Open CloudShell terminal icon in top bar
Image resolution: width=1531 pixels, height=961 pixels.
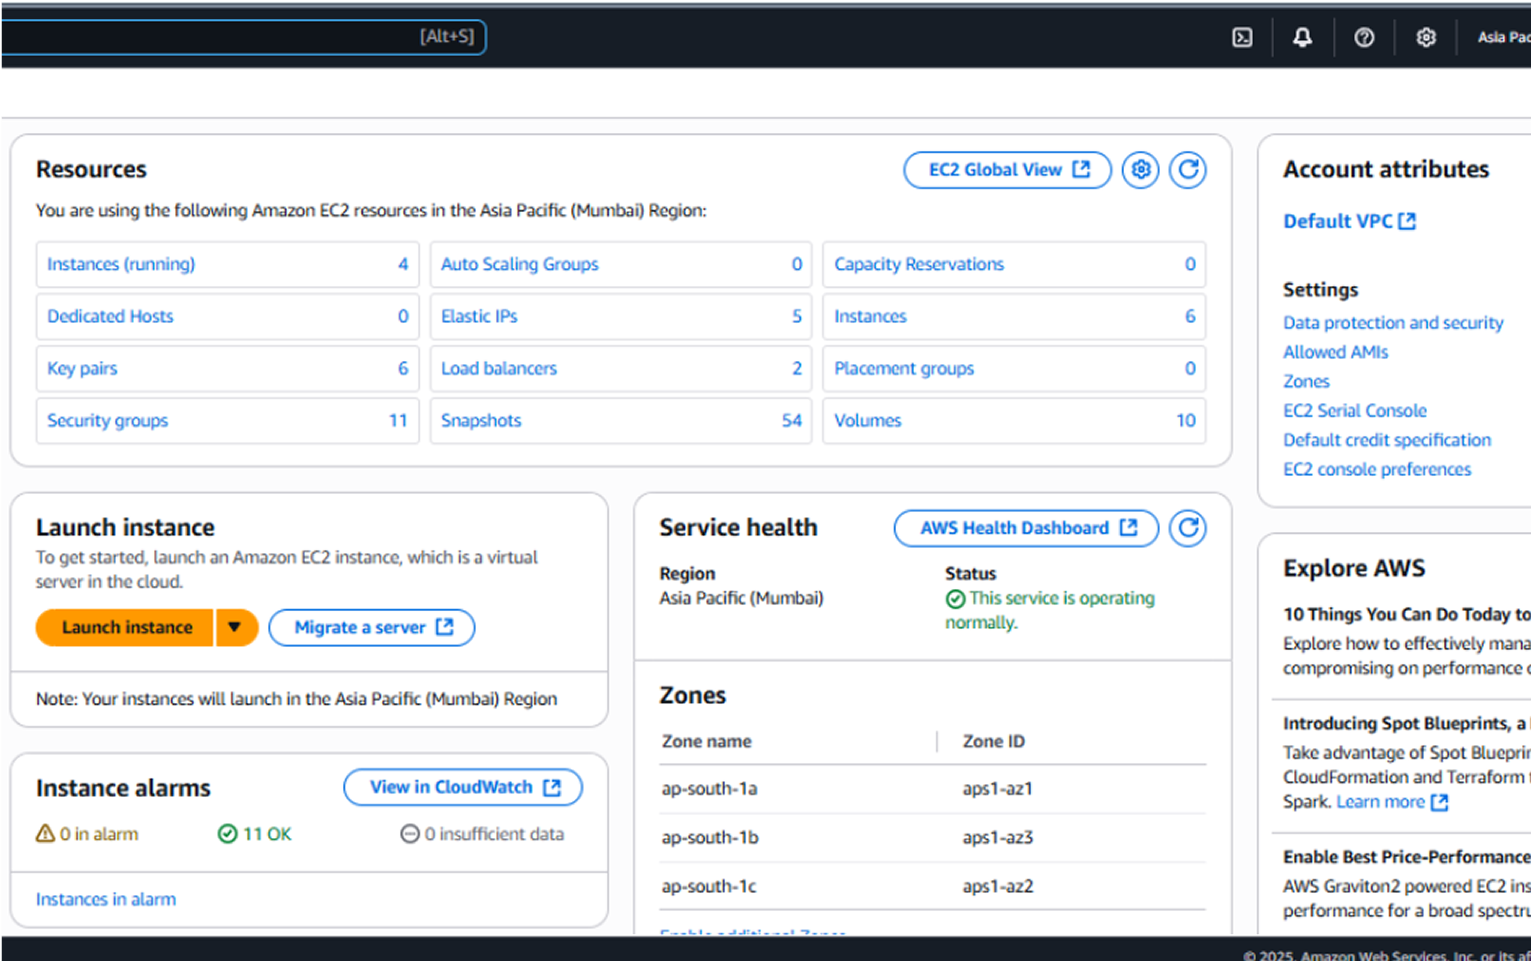tap(1242, 37)
